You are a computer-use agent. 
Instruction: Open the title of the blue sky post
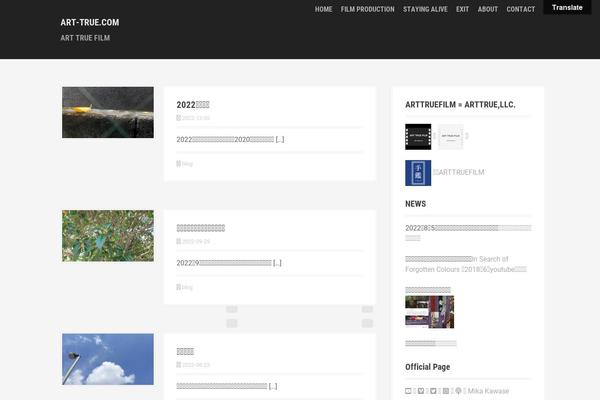coord(185,351)
